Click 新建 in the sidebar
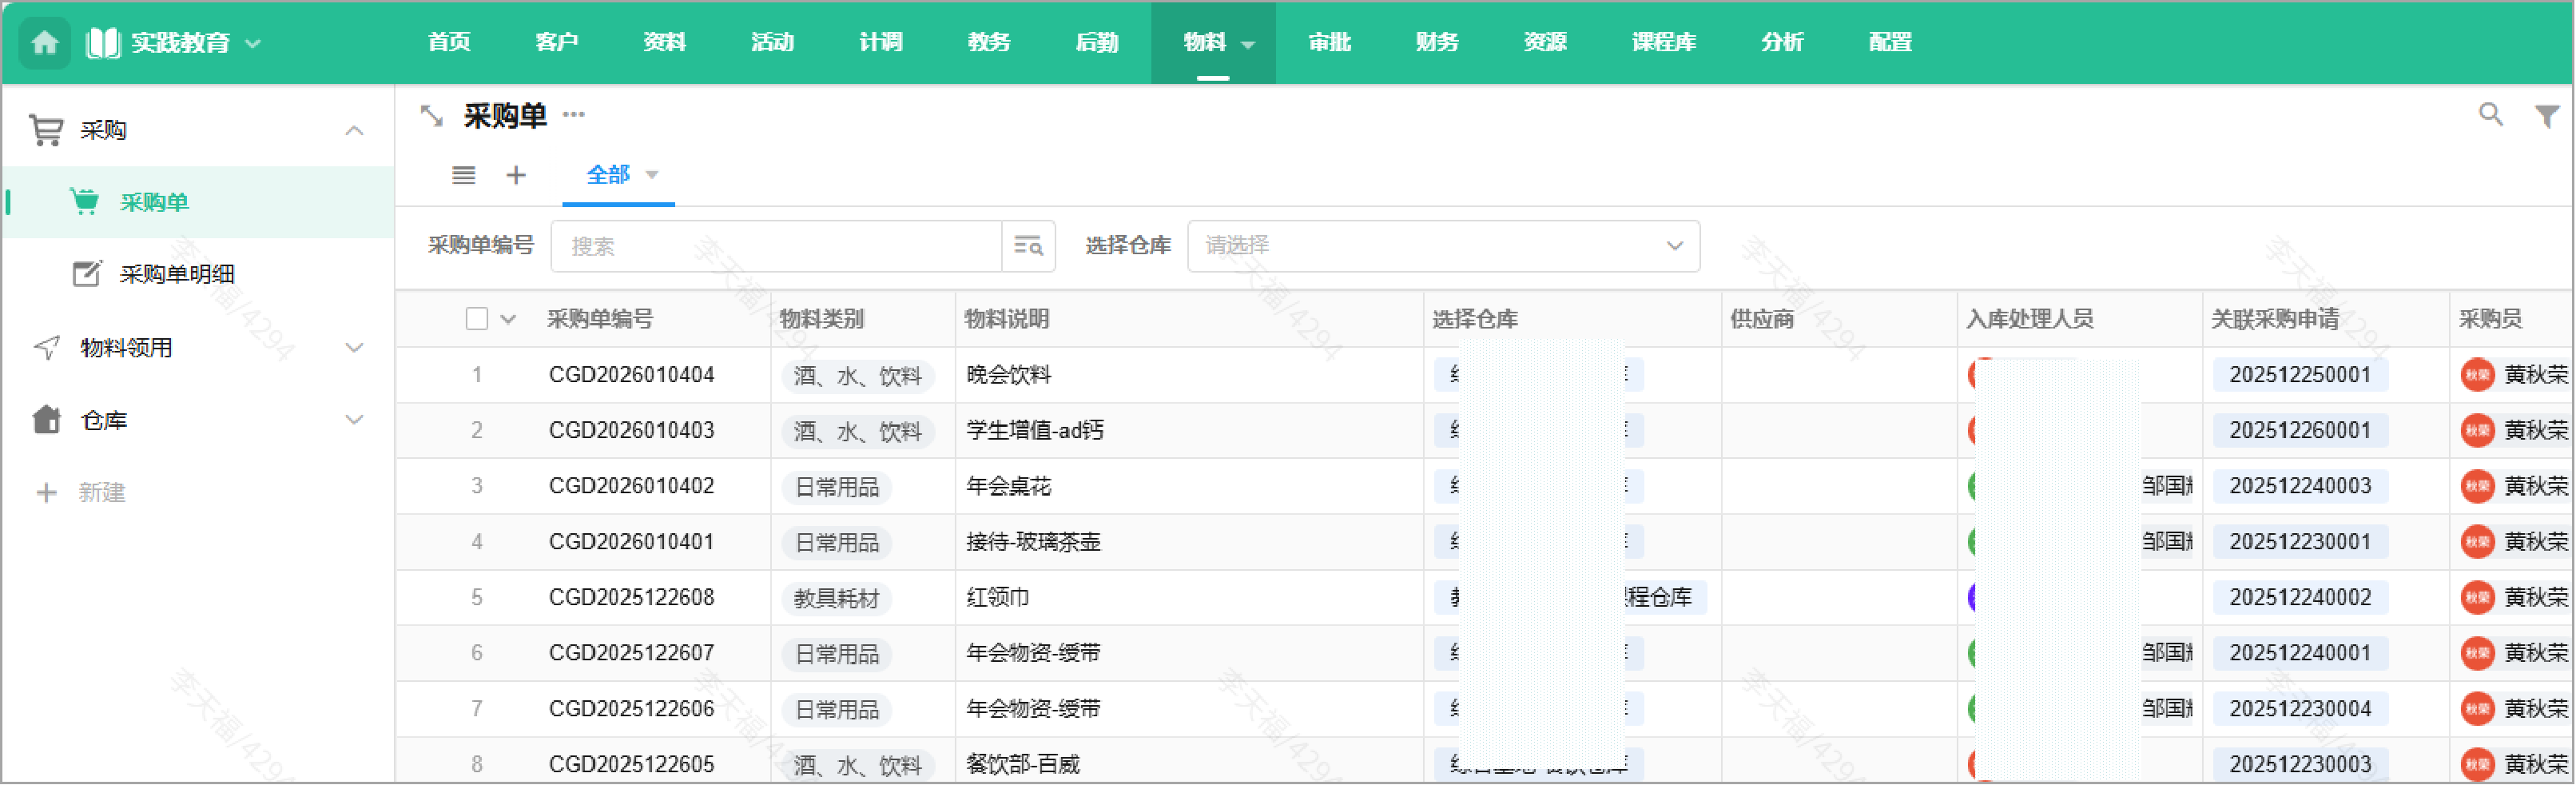The image size is (2576, 785). click(x=101, y=492)
